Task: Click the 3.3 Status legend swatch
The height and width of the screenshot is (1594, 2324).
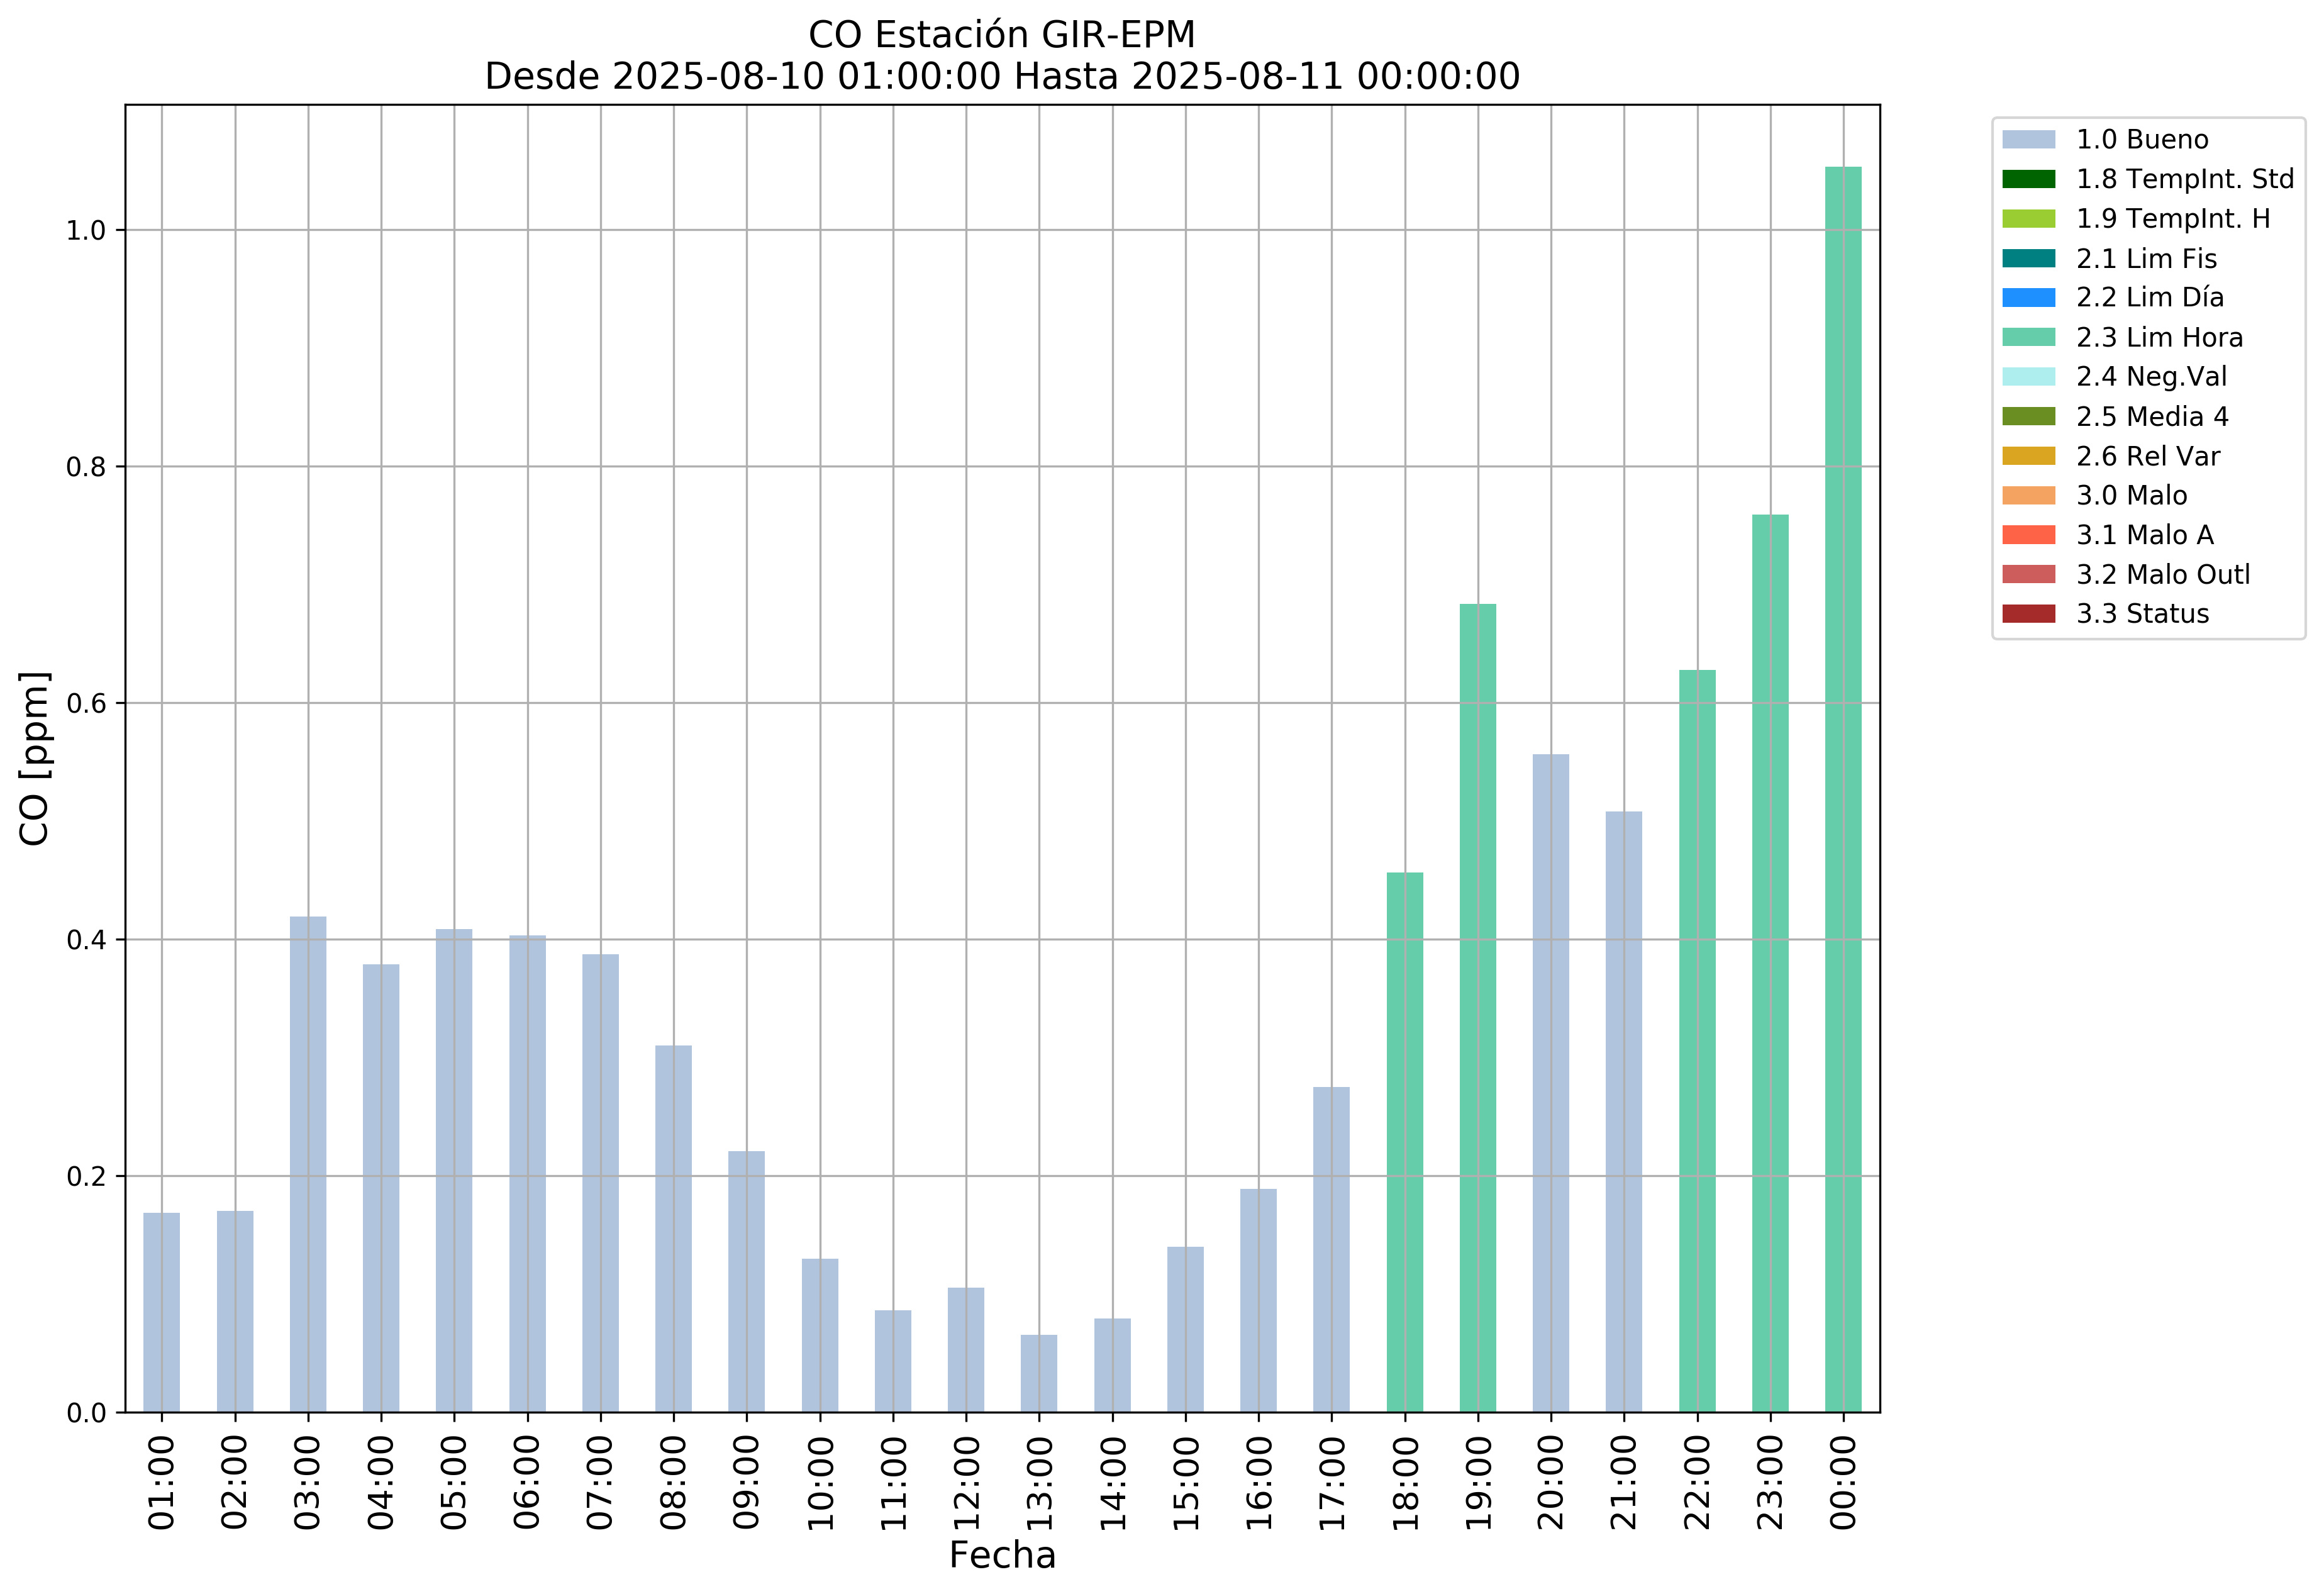Action: click(2028, 614)
